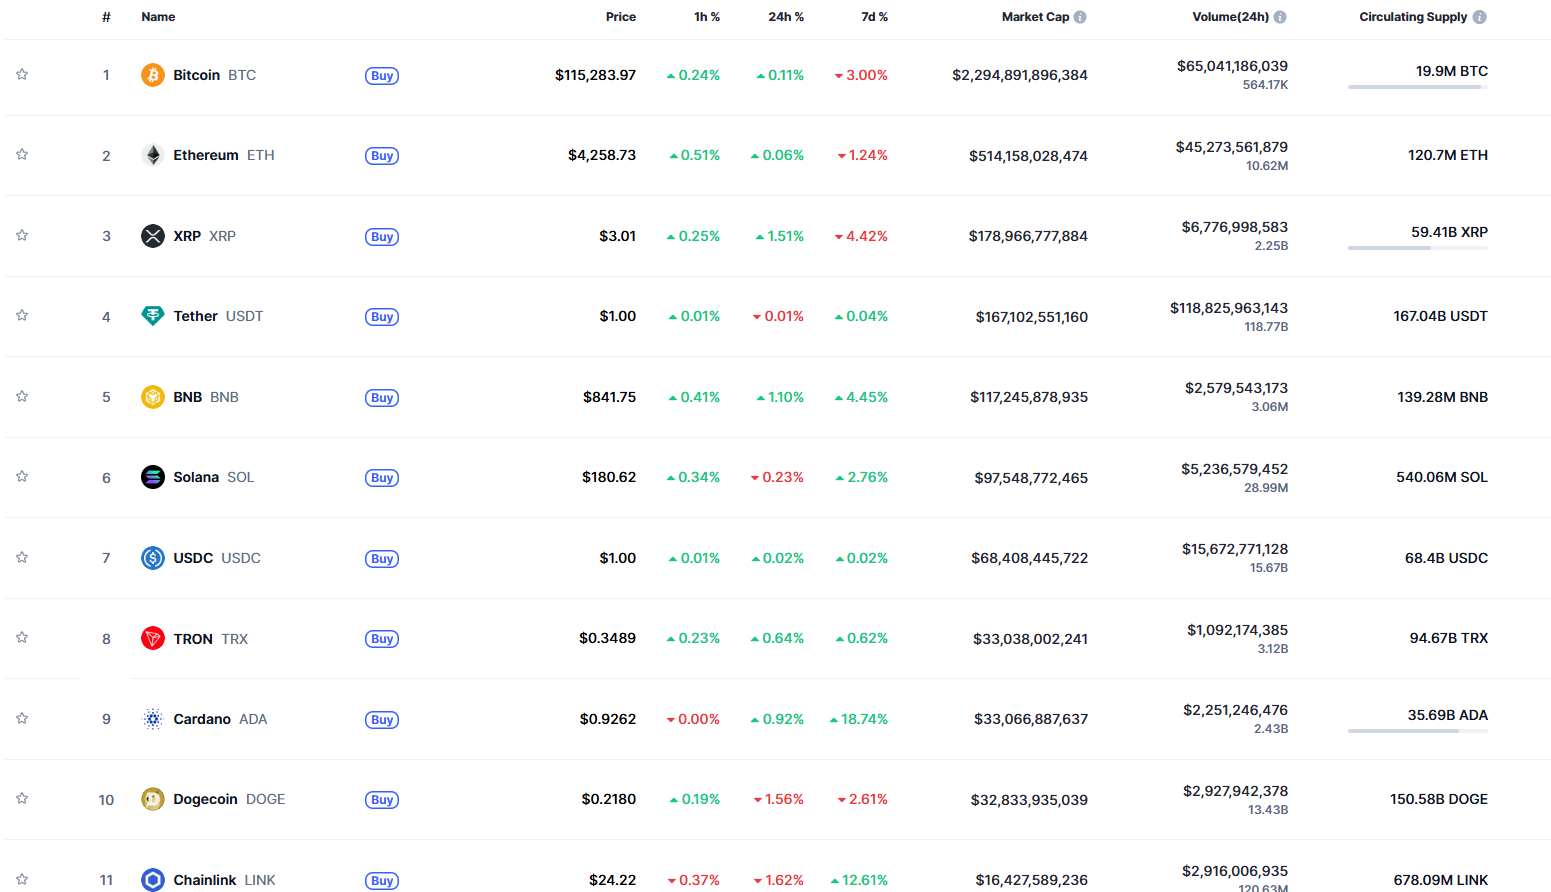Click the USDC logo icon
The width and height of the screenshot is (1551, 892).
152,558
